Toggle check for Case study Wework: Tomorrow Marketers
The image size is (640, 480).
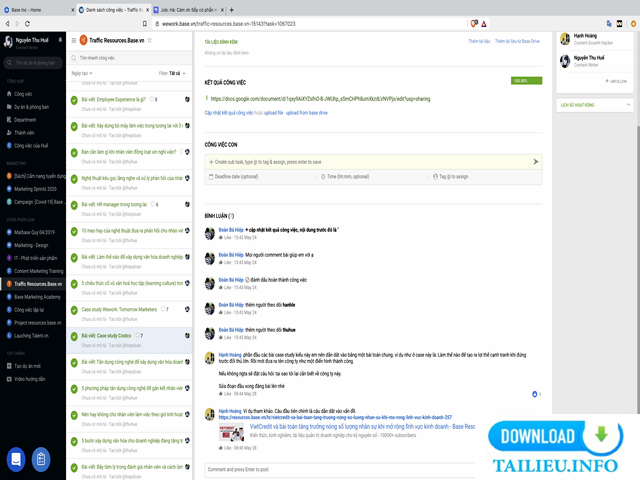74,310
